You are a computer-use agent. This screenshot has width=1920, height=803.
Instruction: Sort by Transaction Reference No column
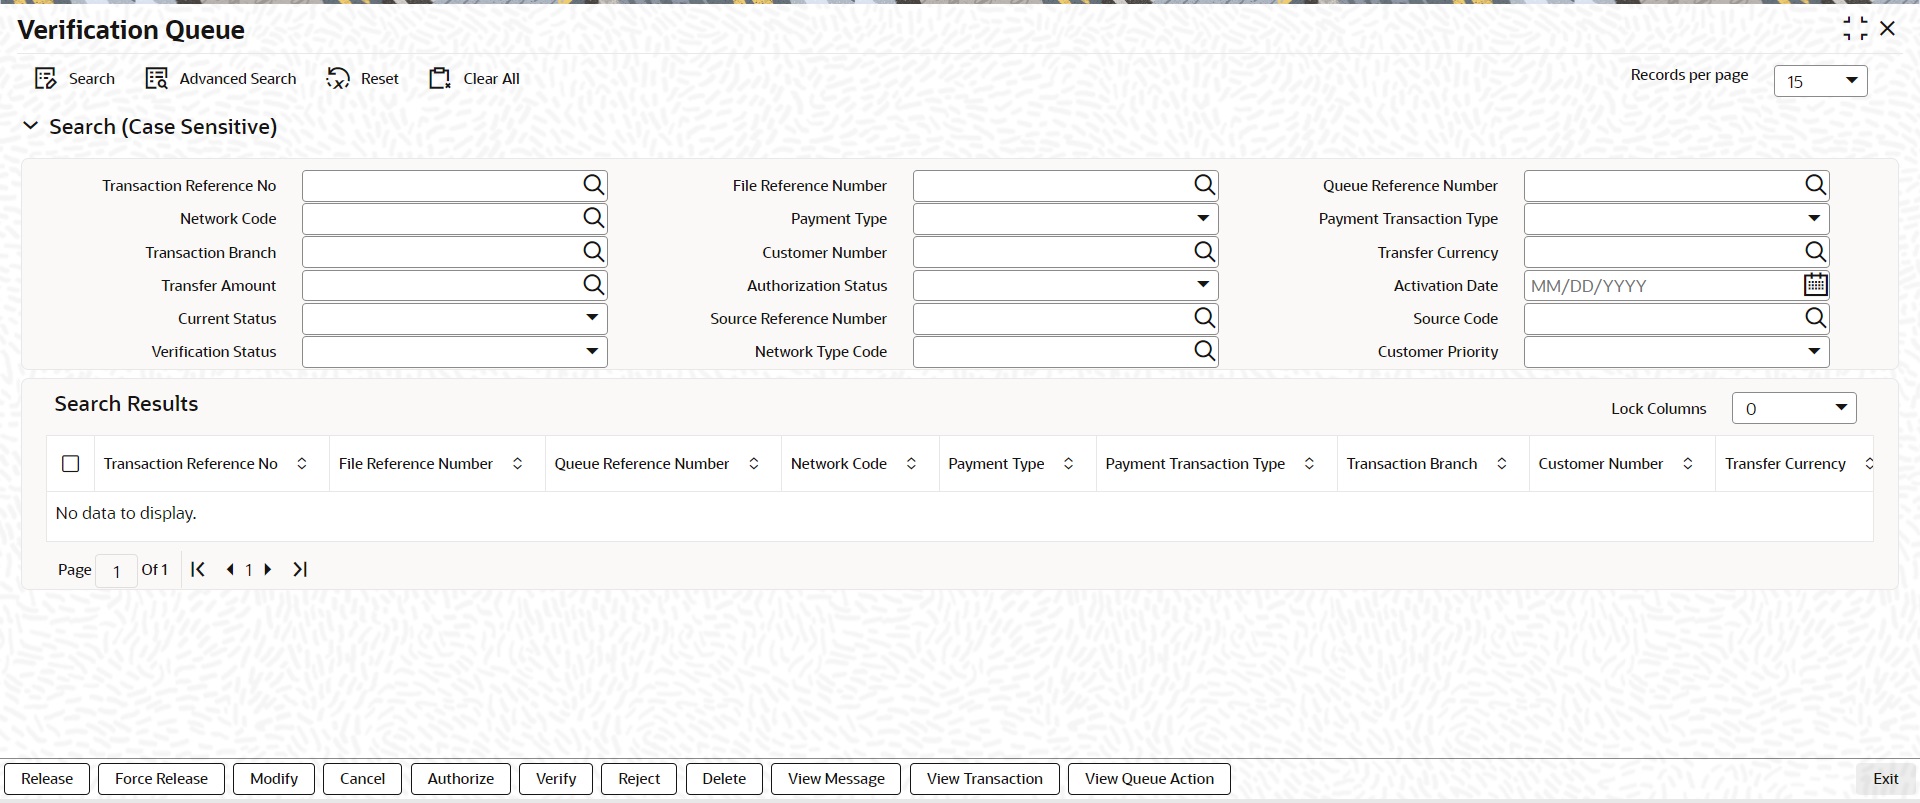[x=302, y=464]
